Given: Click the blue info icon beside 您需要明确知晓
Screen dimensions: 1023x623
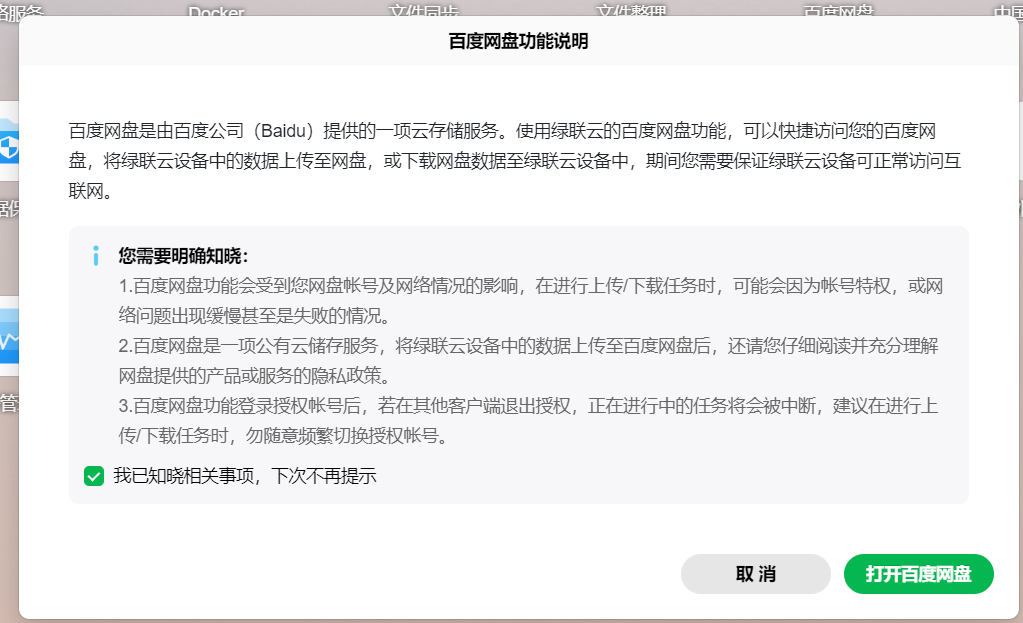Looking at the screenshot, I should coord(96,256).
